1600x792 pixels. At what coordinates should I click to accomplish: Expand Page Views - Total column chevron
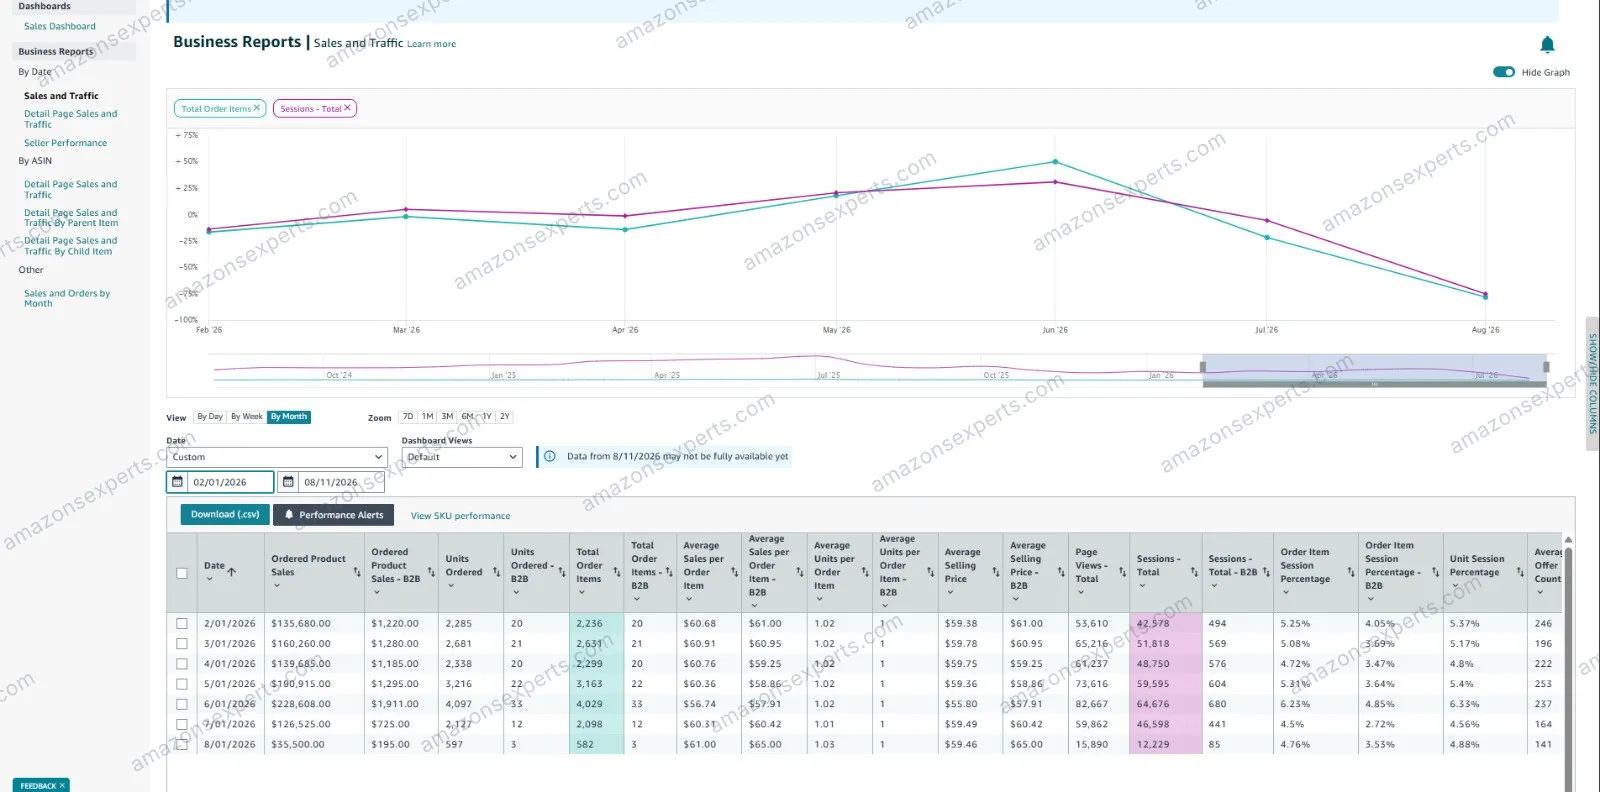tap(1081, 592)
